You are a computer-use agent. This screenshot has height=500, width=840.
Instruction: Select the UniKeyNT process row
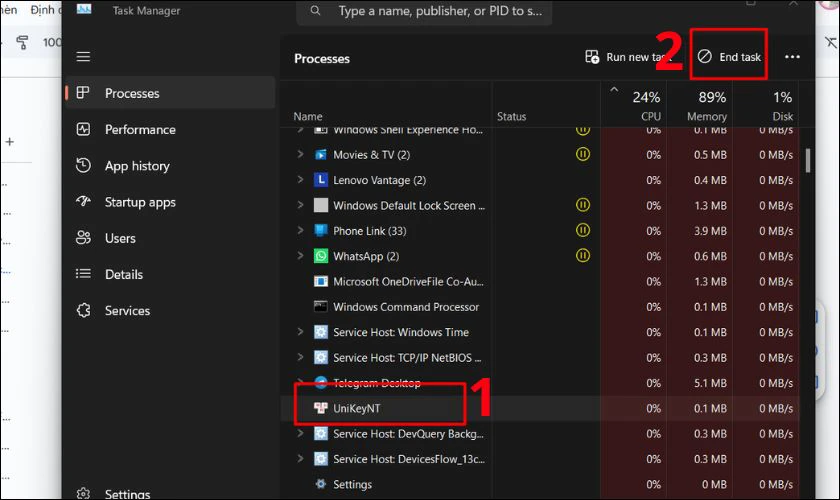coord(542,408)
